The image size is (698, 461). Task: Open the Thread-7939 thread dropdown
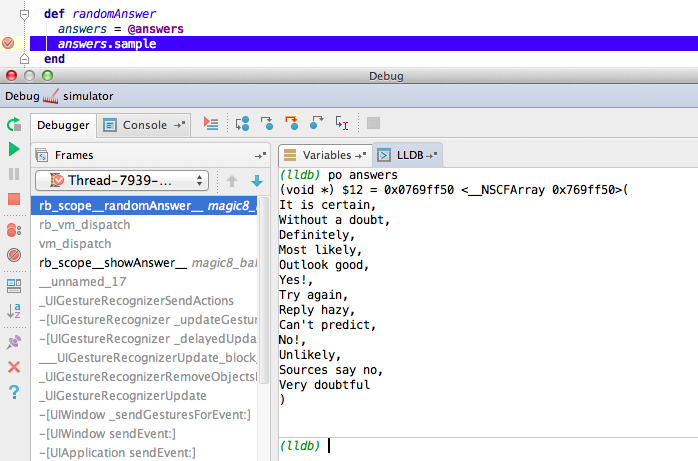coord(122,180)
